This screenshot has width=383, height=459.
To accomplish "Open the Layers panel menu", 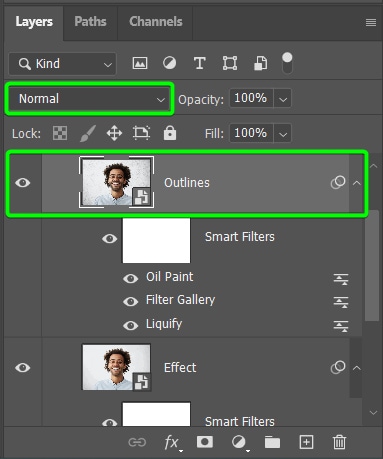I will (371, 22).
